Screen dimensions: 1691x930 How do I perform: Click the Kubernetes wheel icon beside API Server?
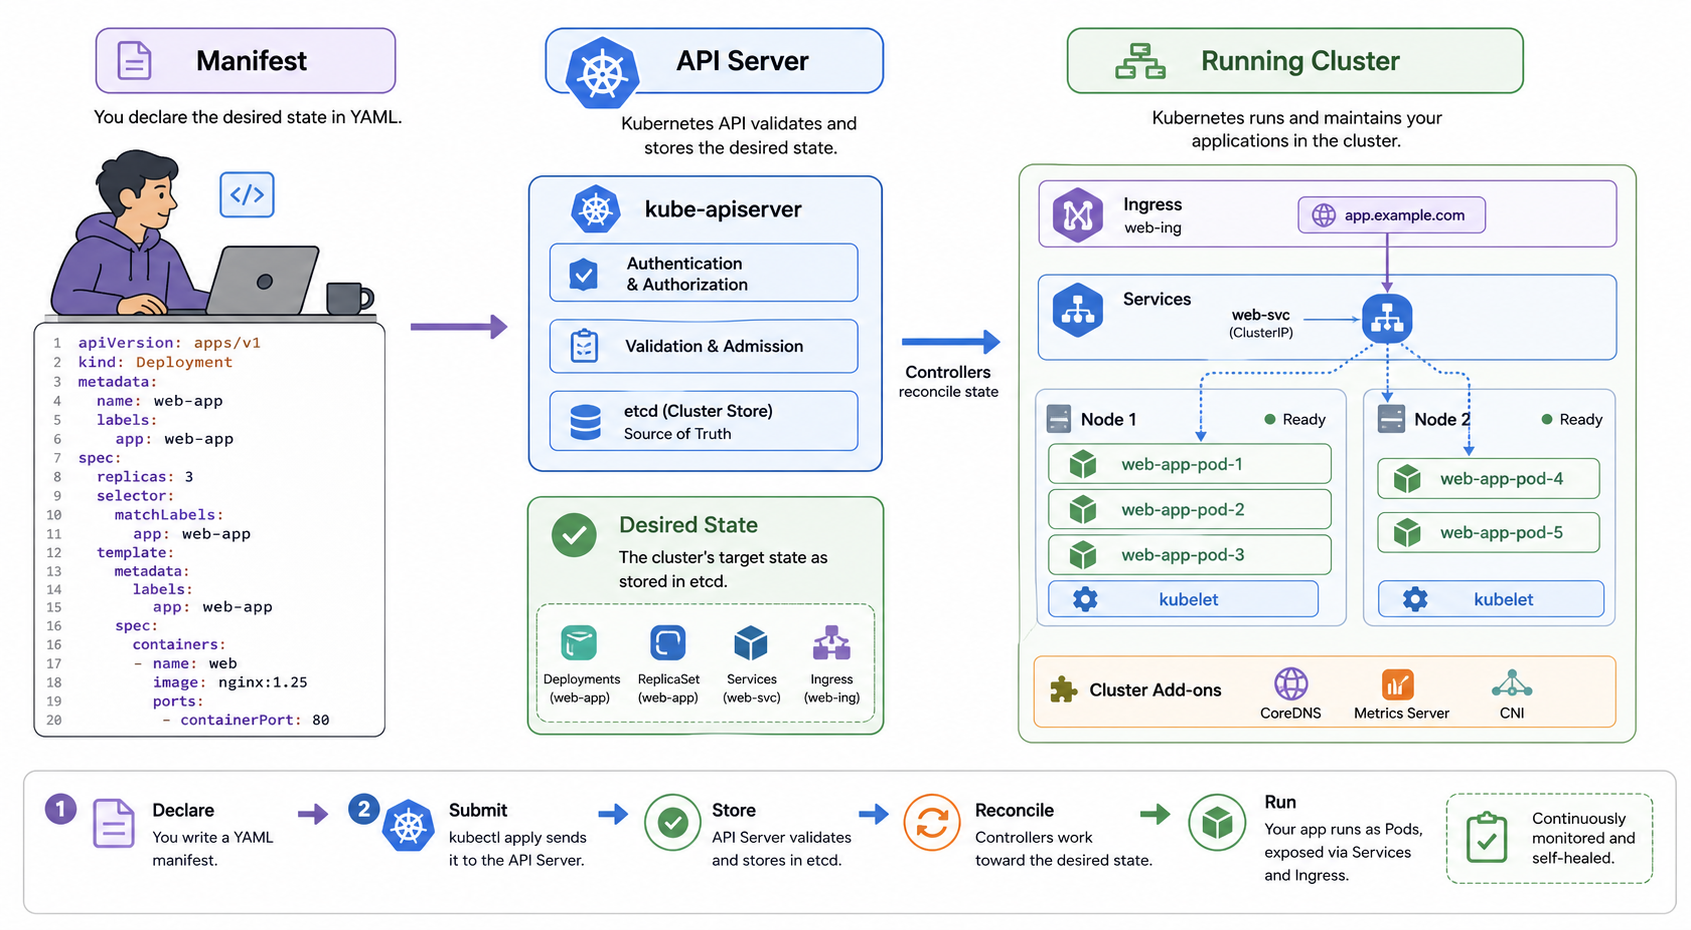pos(602,72)
